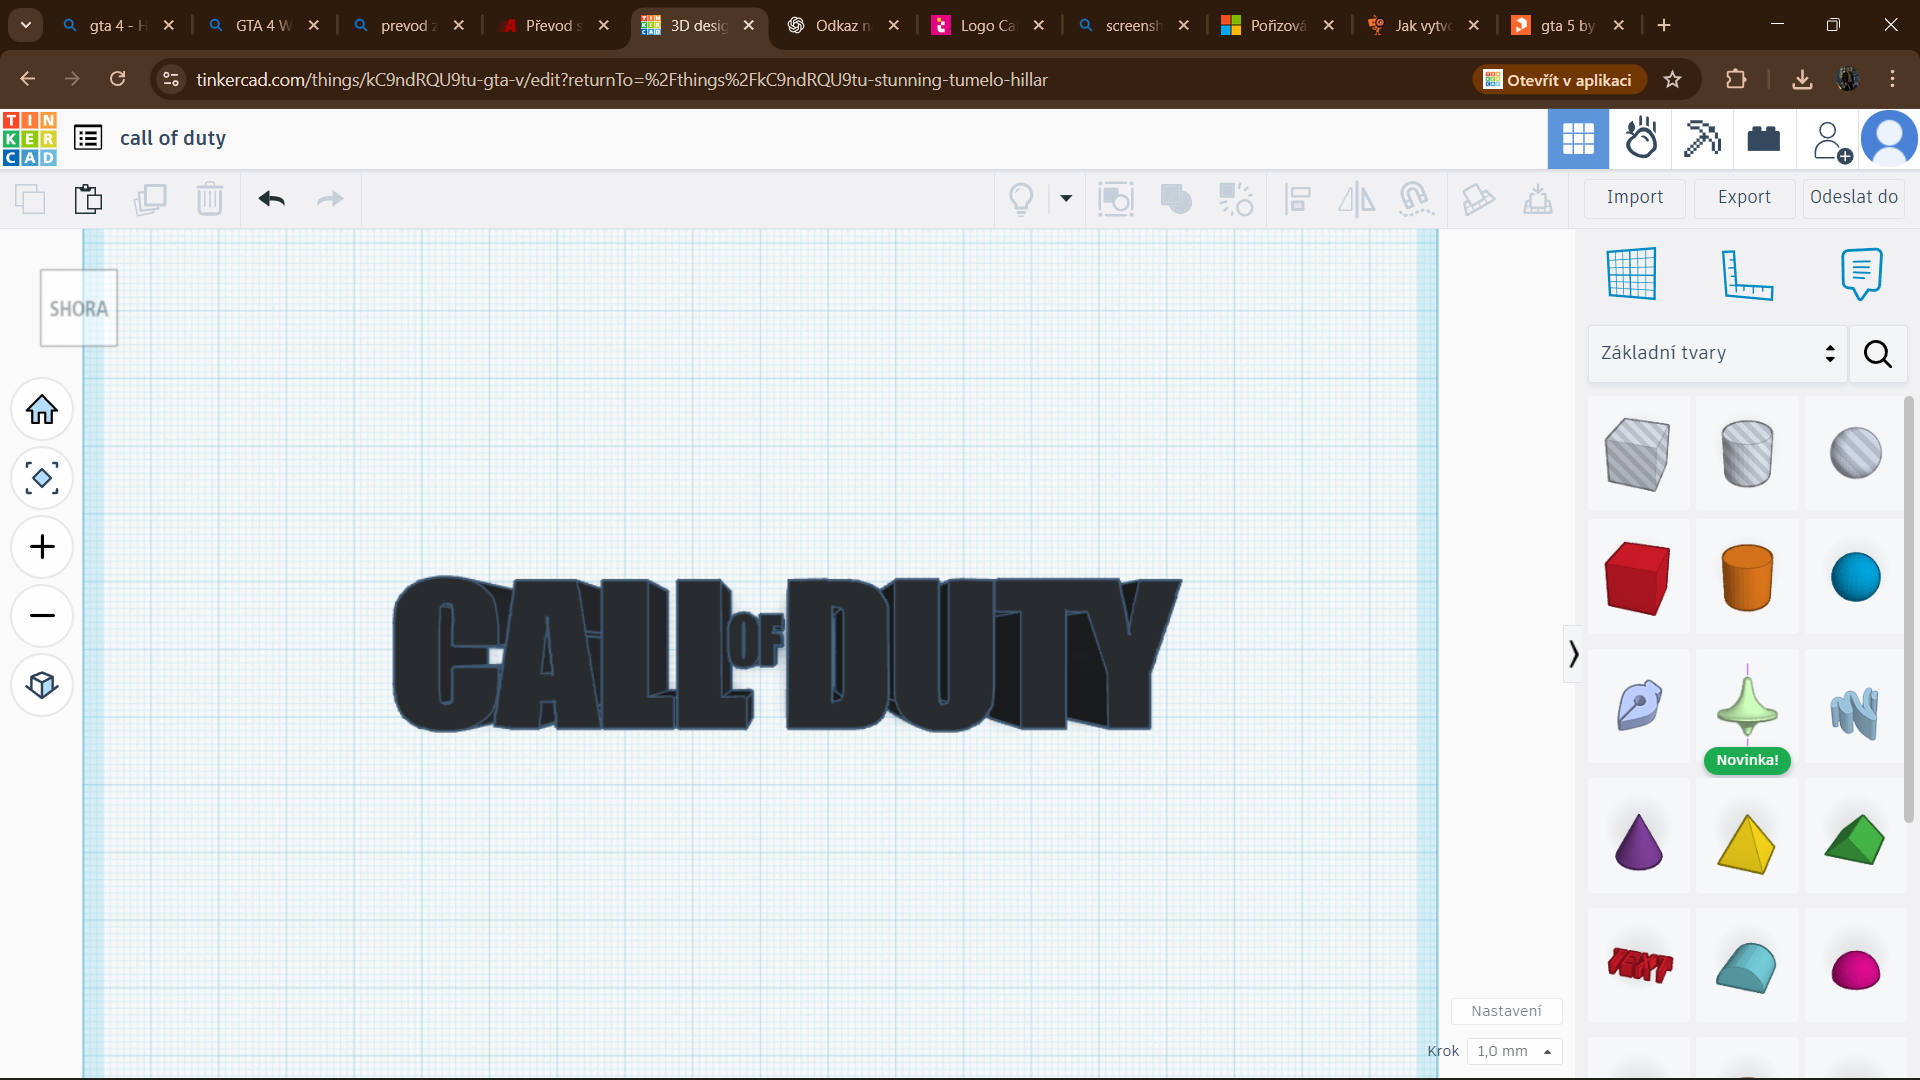Select the green Novinka spinning-top shape

click(1747, 706)
